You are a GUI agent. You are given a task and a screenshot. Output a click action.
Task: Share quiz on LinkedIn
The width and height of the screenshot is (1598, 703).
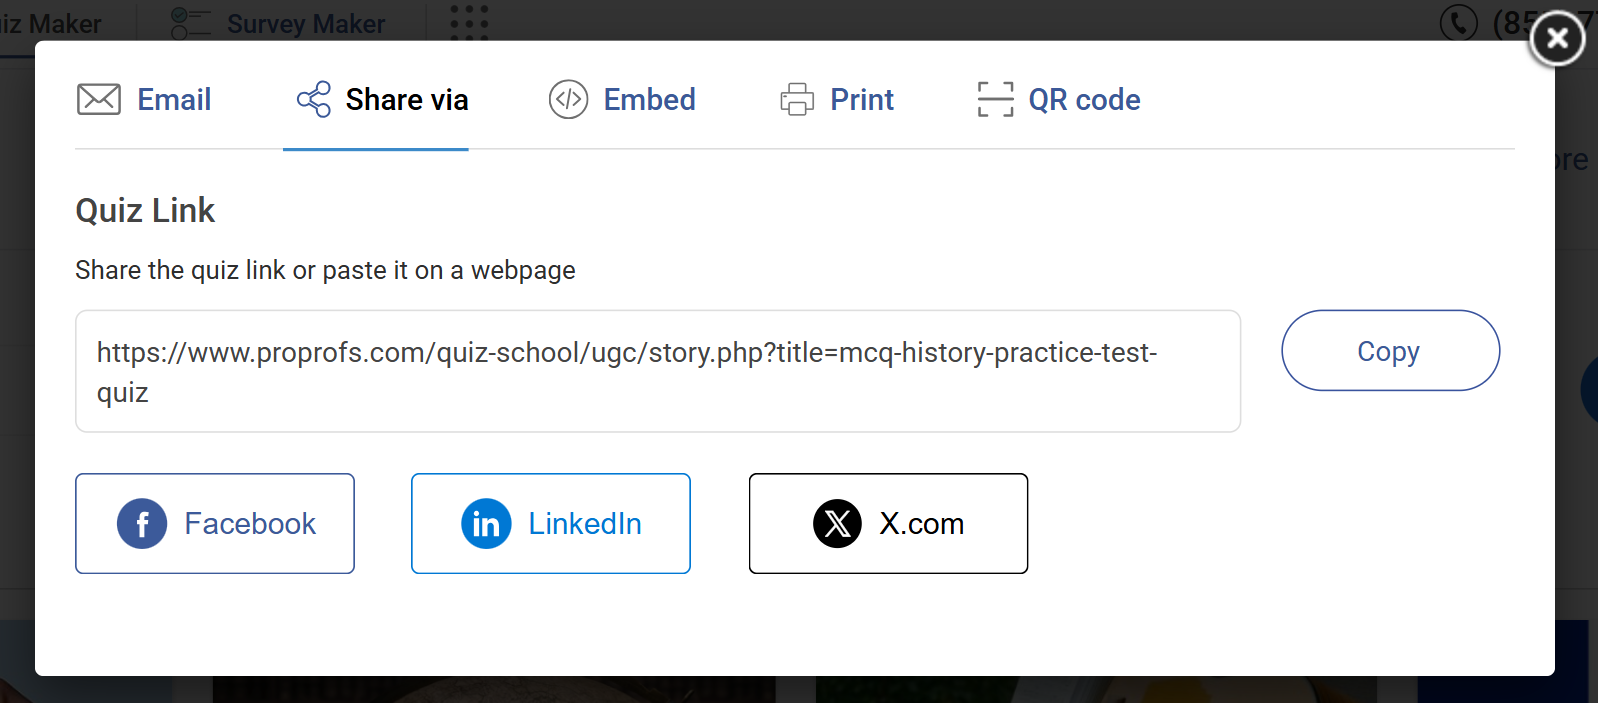[x=551, y=524]
